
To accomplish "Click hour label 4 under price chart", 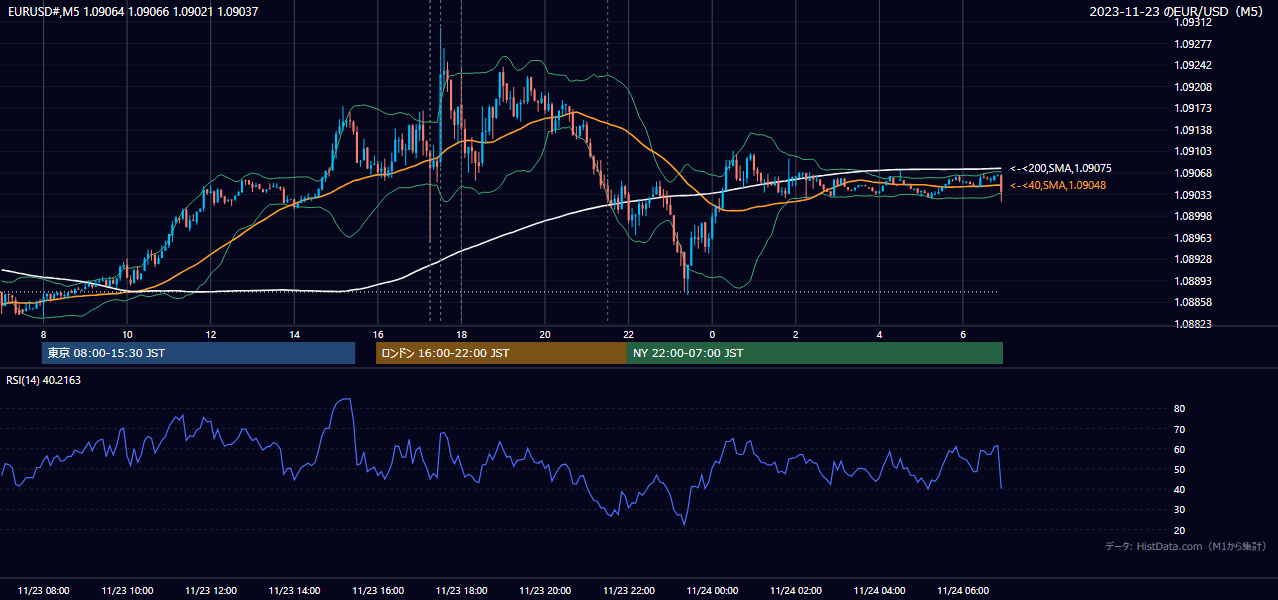I will pyautogui.click(x=879, y=334).
